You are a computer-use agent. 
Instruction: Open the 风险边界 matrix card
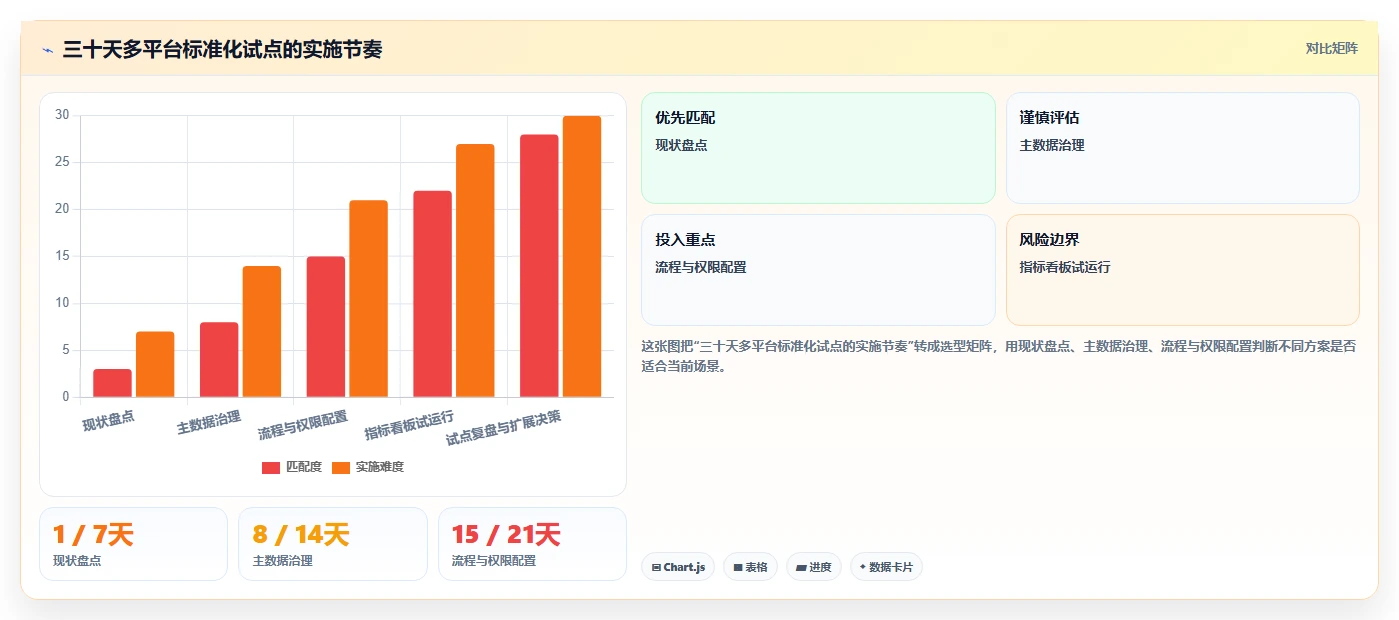1182,270
